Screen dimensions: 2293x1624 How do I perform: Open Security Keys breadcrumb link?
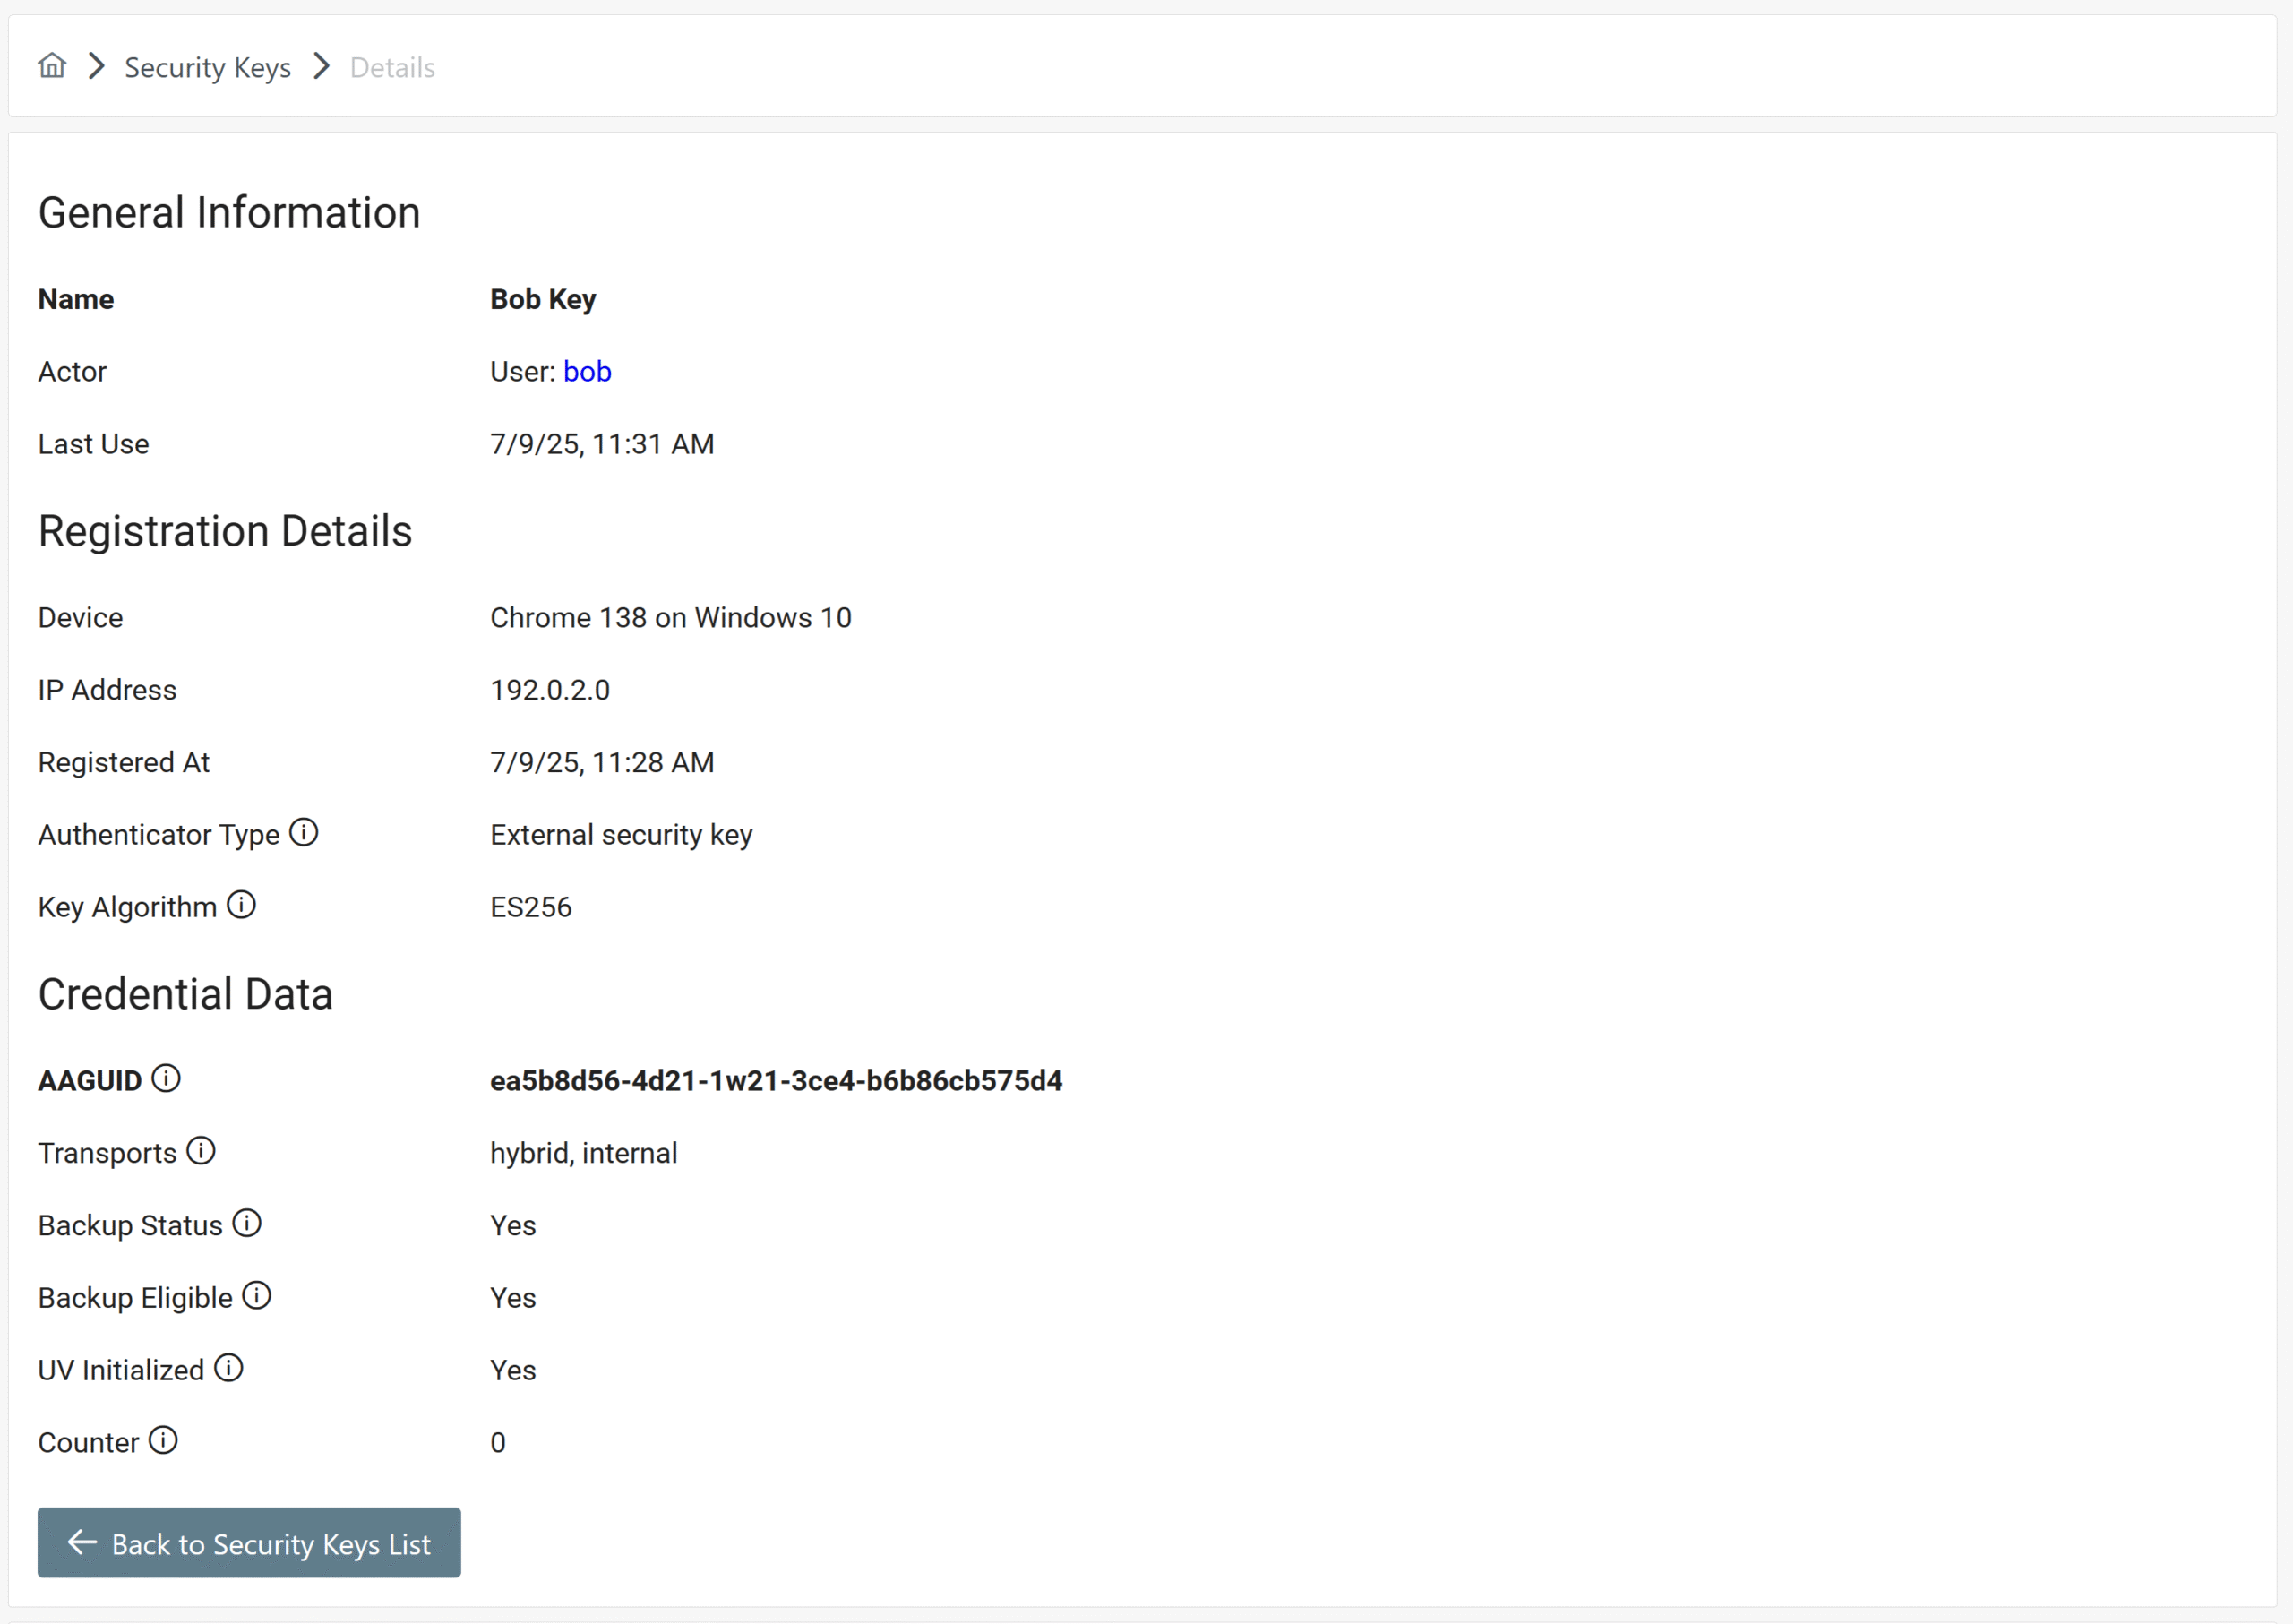pos(207,67)
